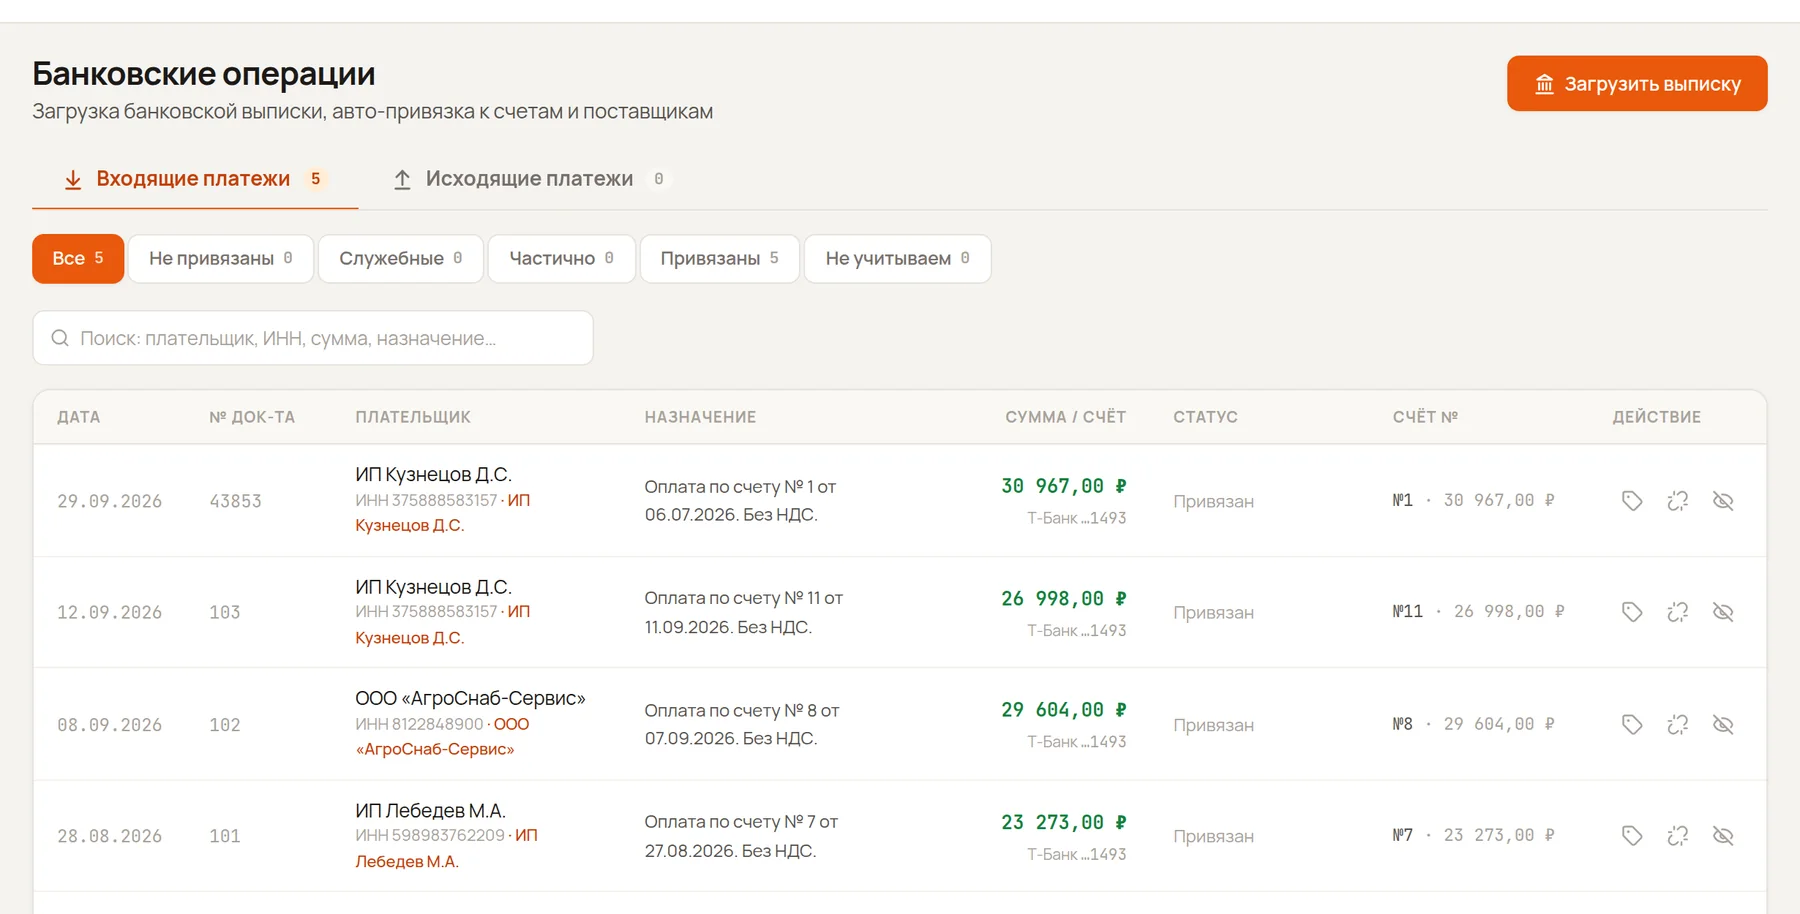This screenshot has height=914, width=1800.
Task: Open ИП Лебедев М.А. supplier link
Action: click(446, 848)
